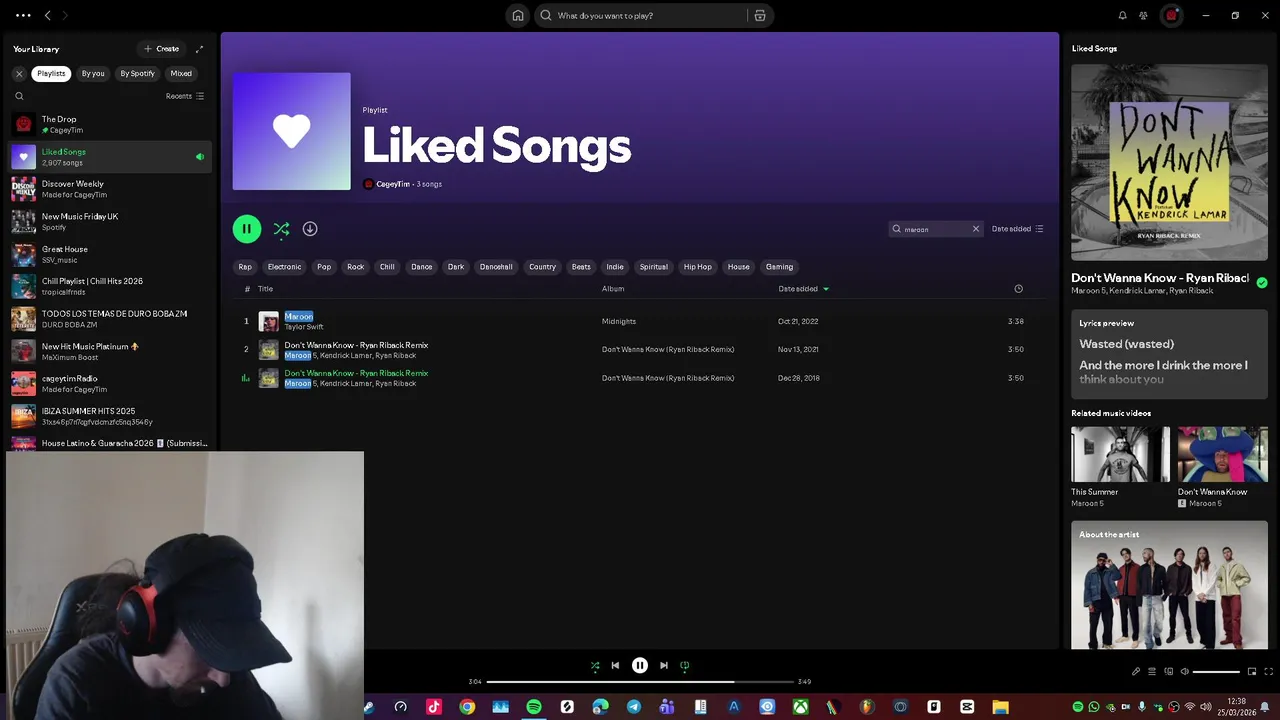The width and height of the screenshot is (1280, 720).
Task: Pause playback in the bottom player bar
Action: point(639,665)
